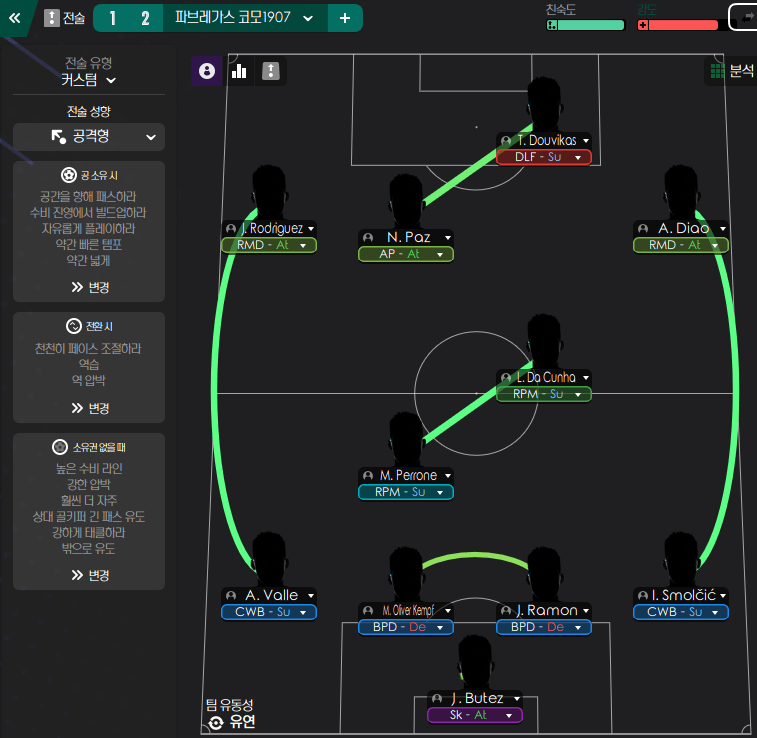
Task: Open the 전술 tactics icon tab
Action: (64, 18)
